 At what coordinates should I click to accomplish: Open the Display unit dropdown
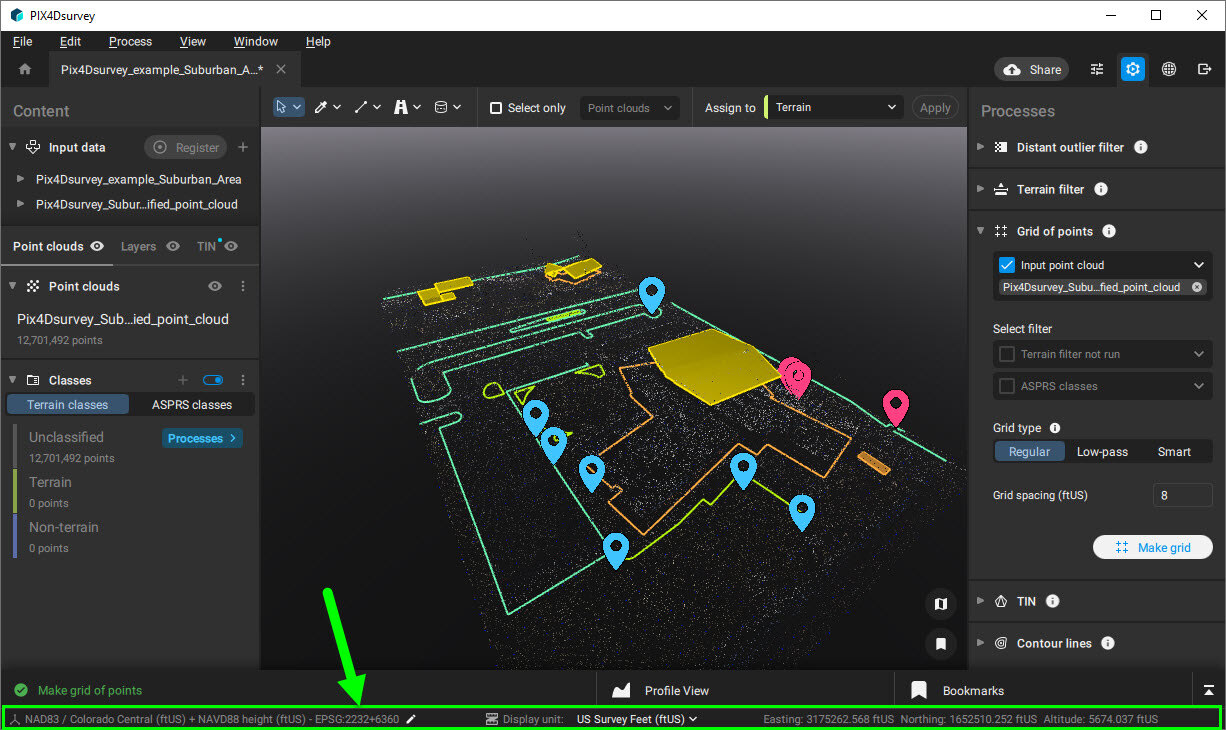point(637,718)
